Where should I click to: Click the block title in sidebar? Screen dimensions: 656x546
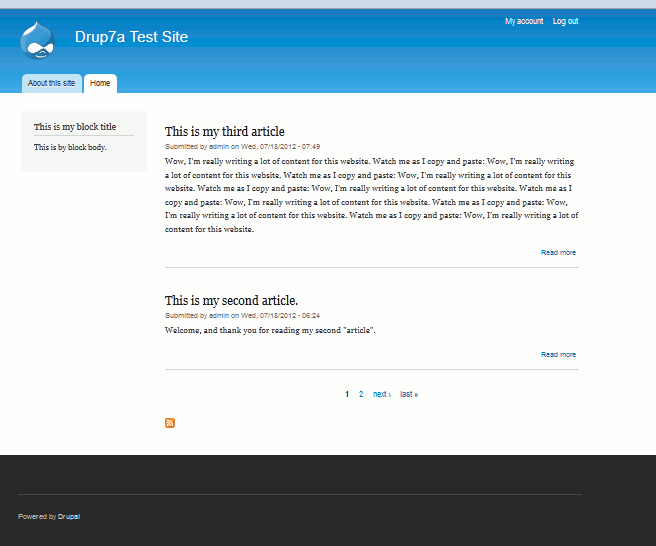coord(75,127)
